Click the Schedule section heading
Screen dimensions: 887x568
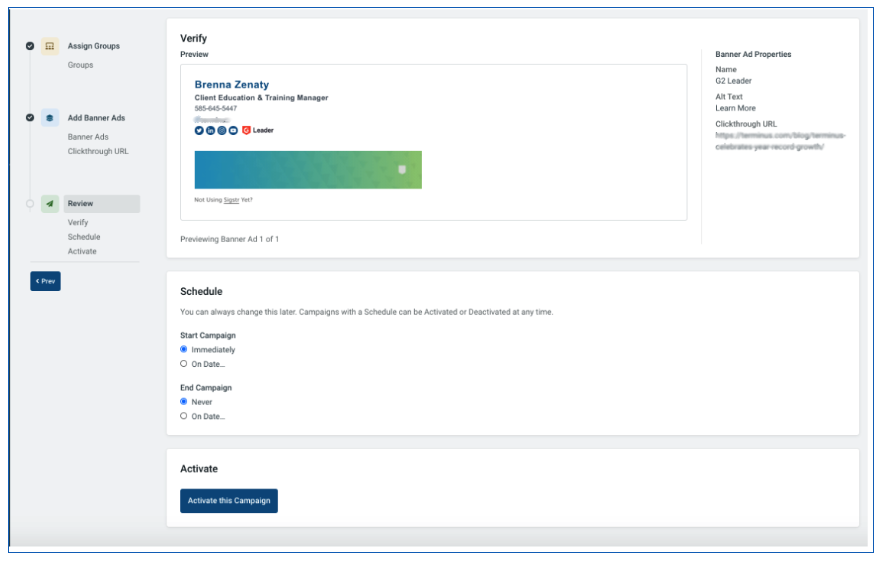[201, 292]
